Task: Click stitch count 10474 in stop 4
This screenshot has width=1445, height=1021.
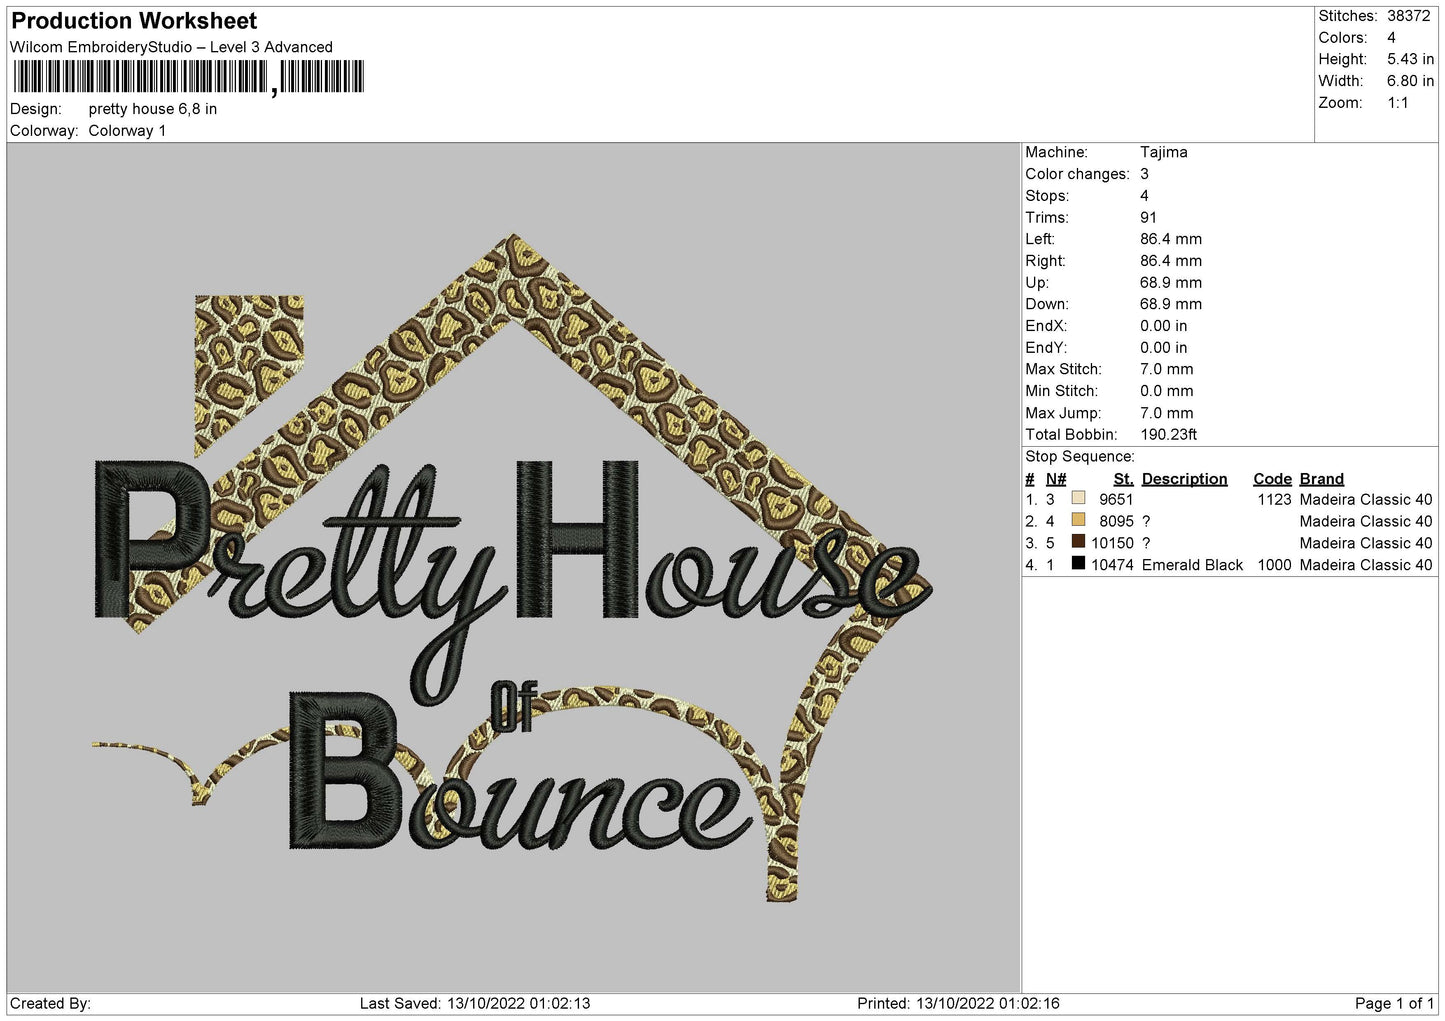Action: [x=1112, y=565]
